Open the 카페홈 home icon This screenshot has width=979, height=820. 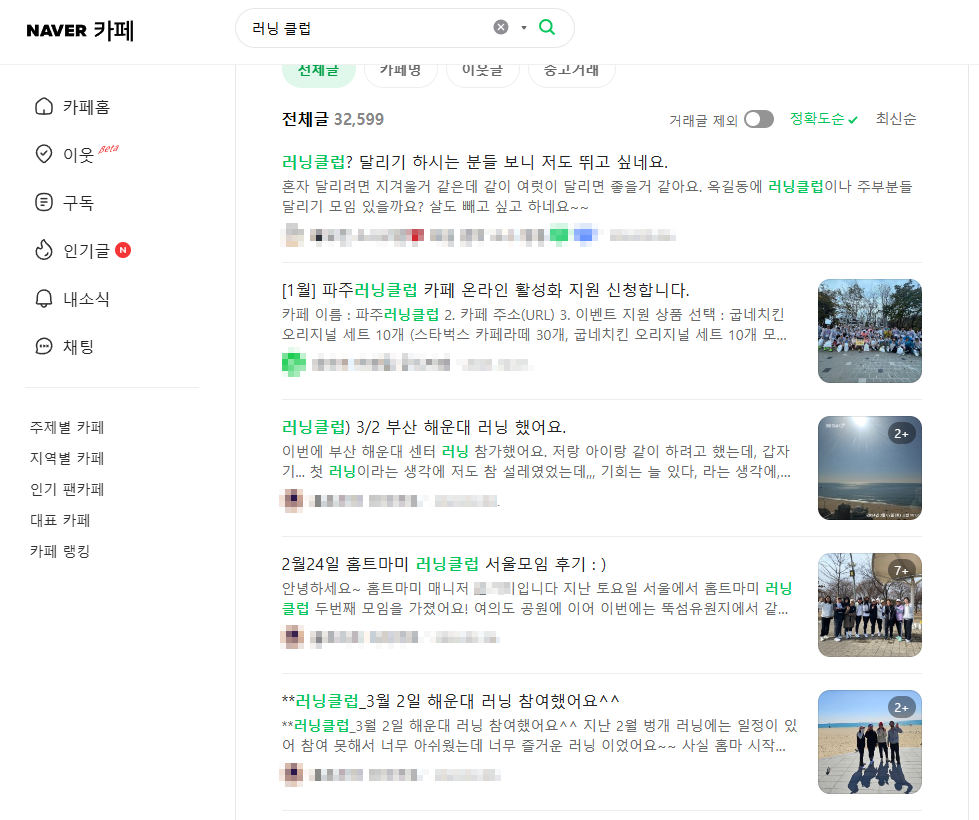pos(44,107)
